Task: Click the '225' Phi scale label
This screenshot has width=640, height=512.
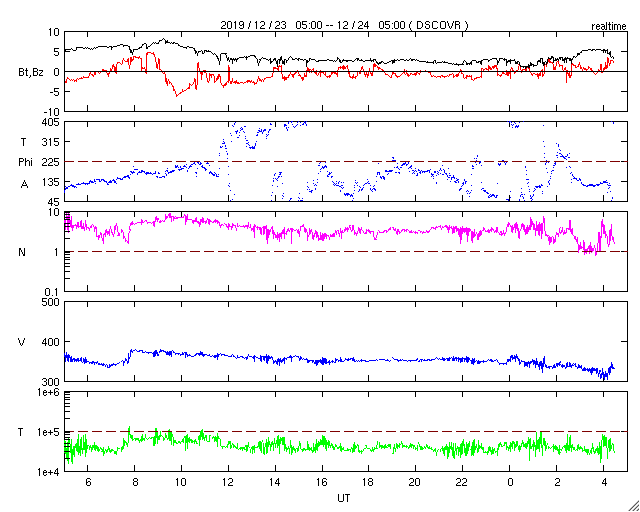Action: pyautogui.click(x=51, y=162)
